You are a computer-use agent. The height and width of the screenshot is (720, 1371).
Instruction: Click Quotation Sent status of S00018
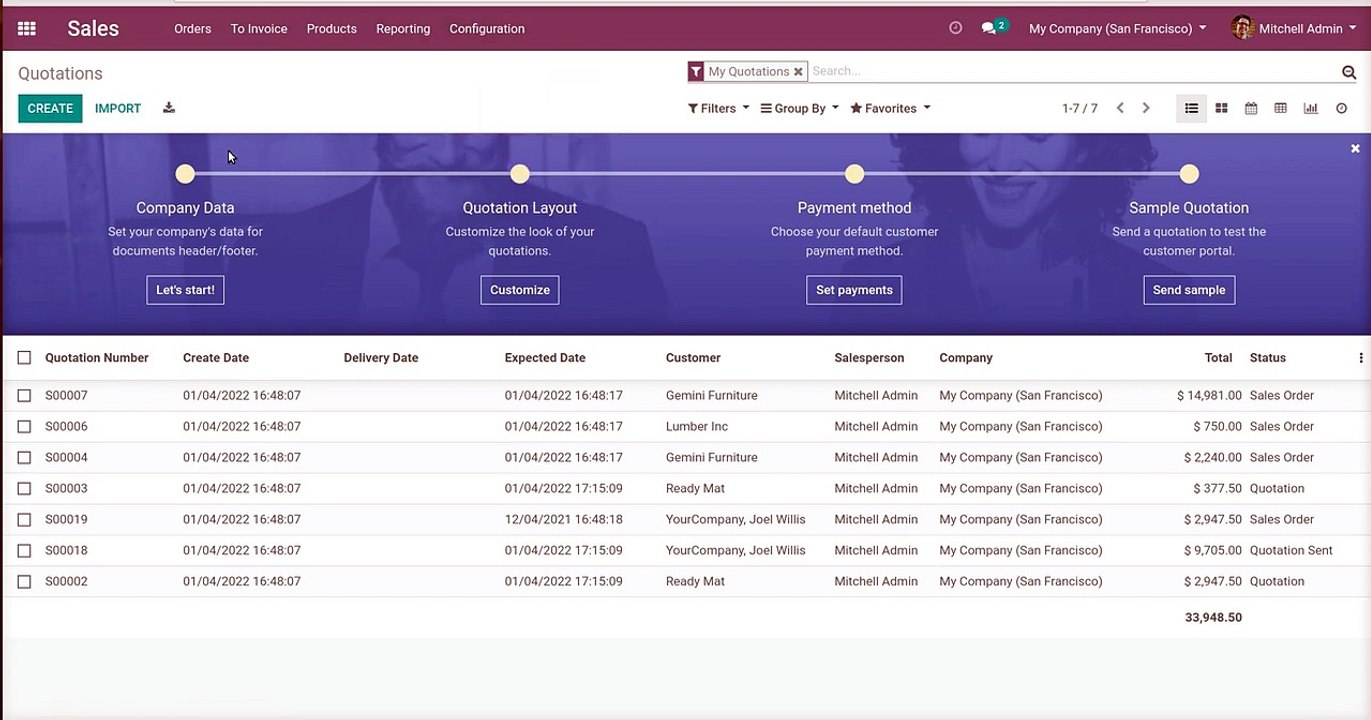coord(1291,551)
